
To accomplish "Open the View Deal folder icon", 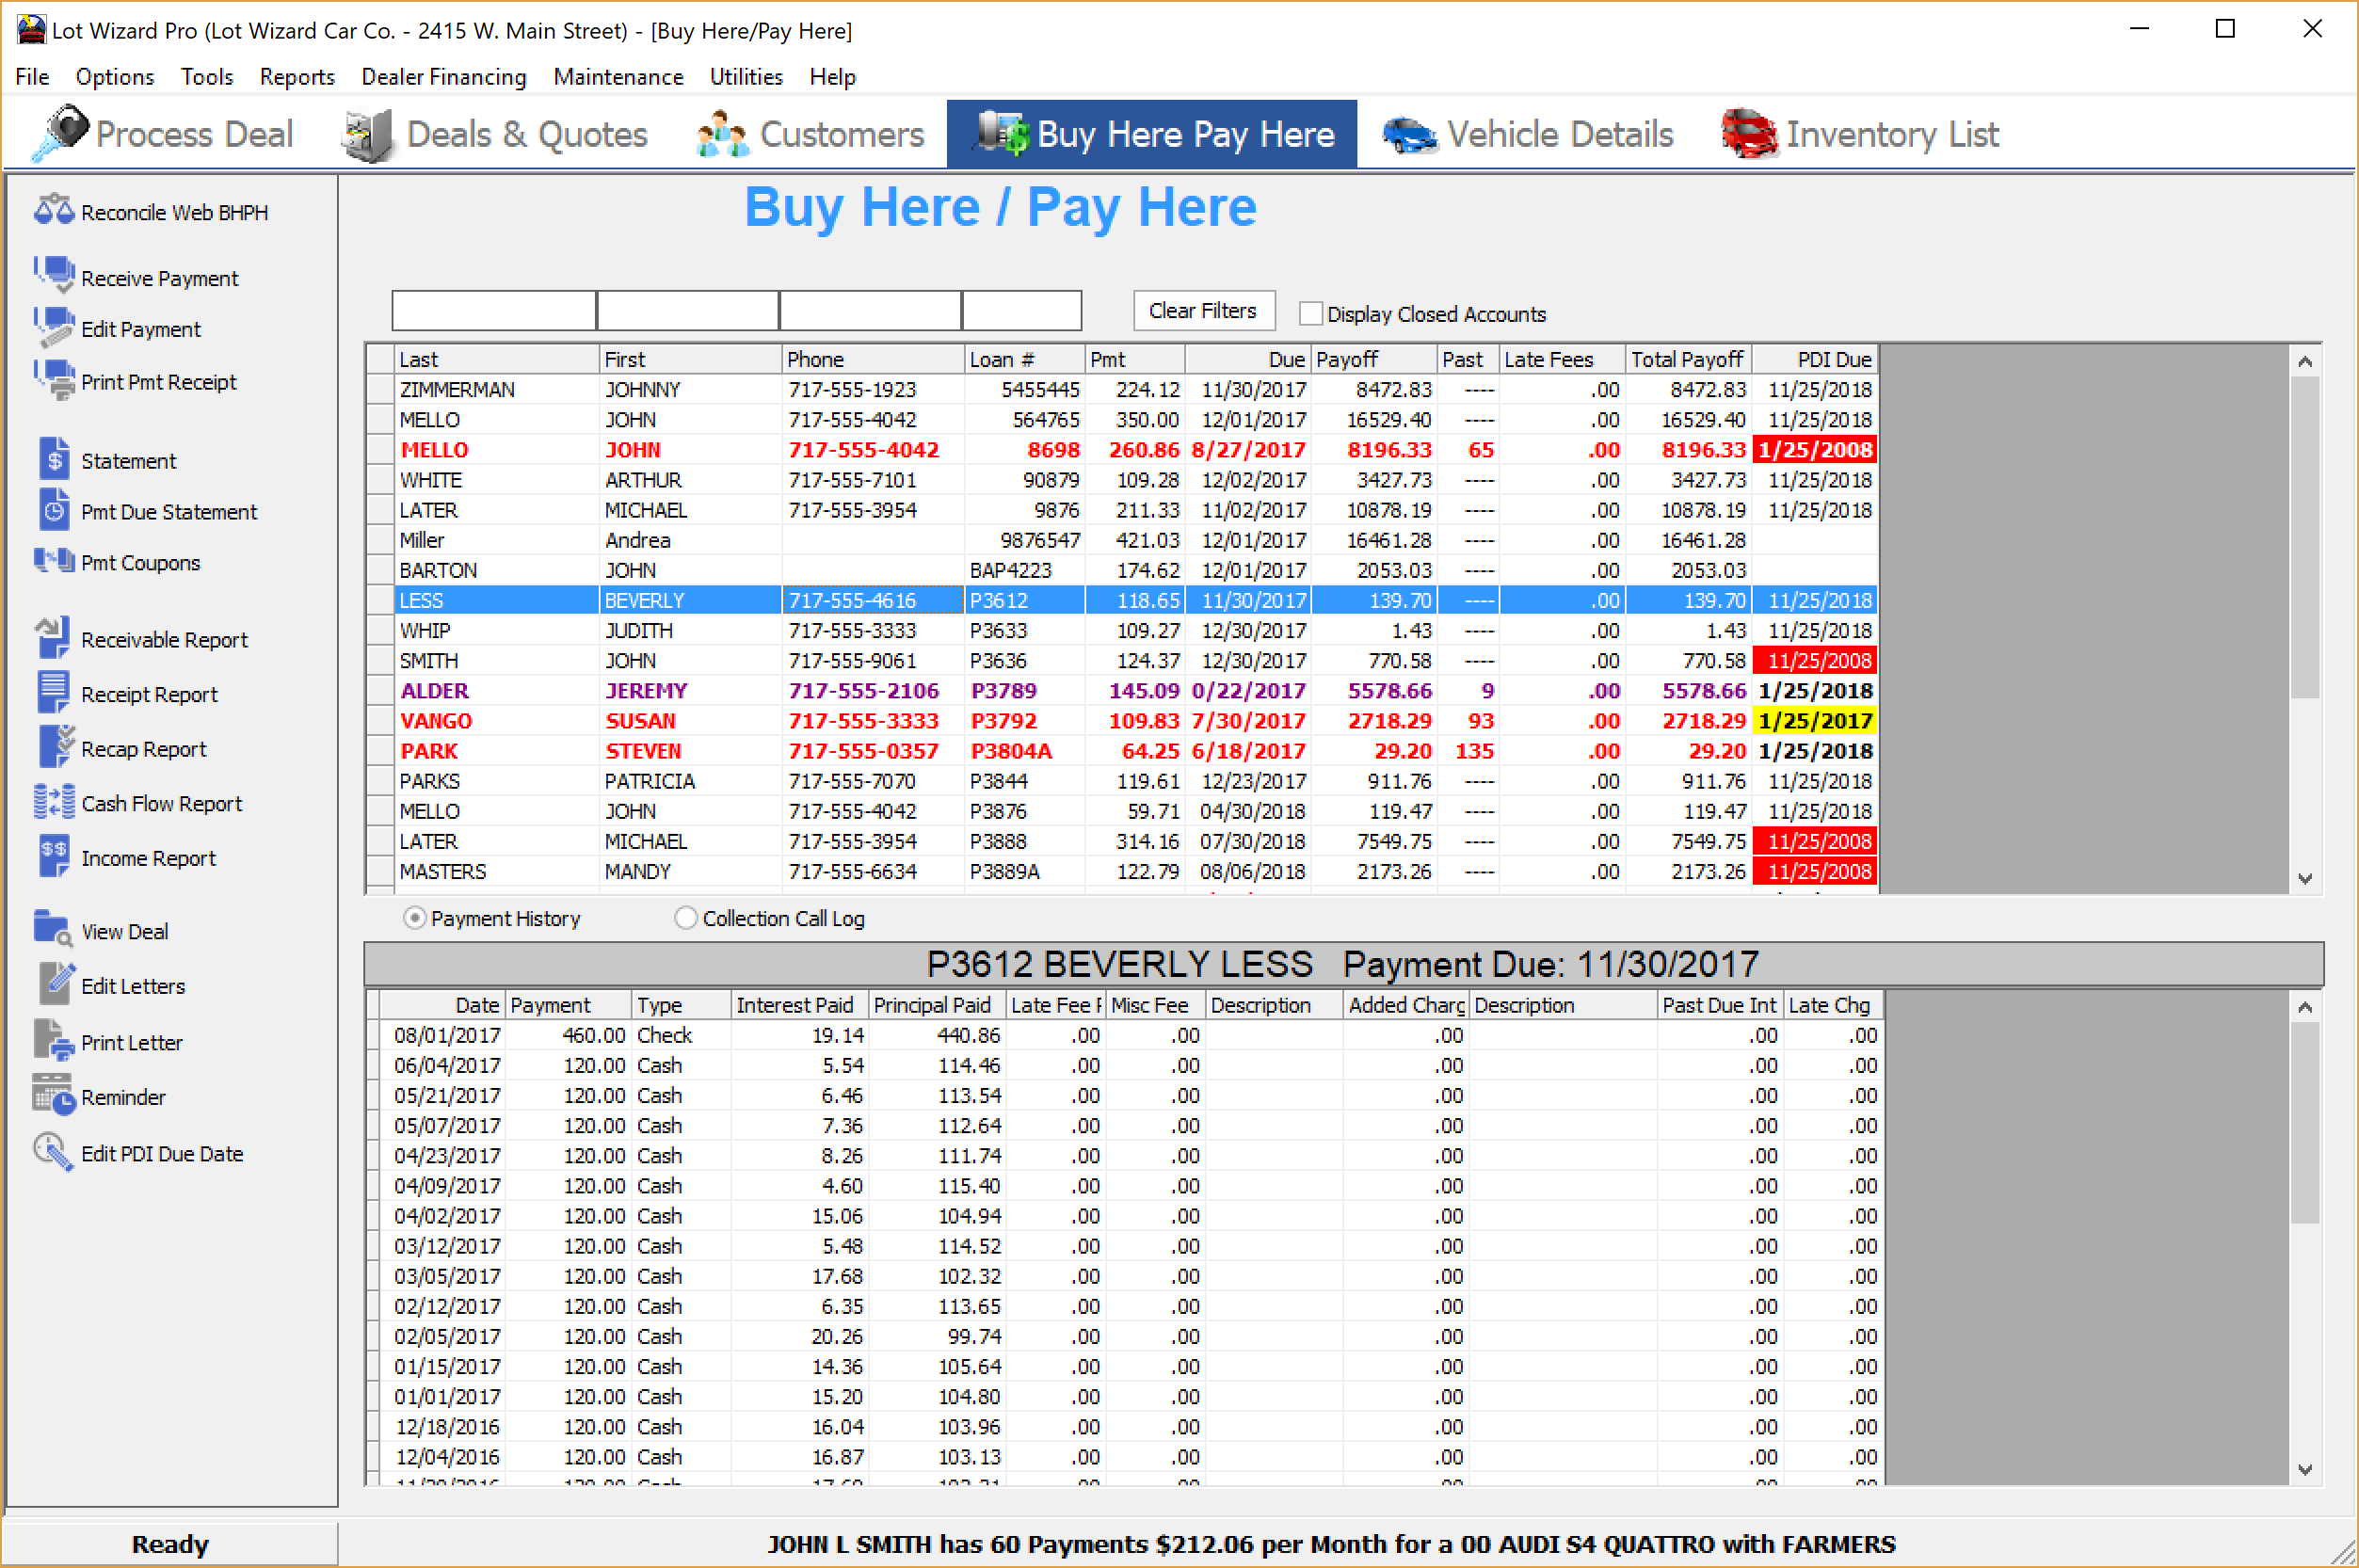I will (54, 929).
